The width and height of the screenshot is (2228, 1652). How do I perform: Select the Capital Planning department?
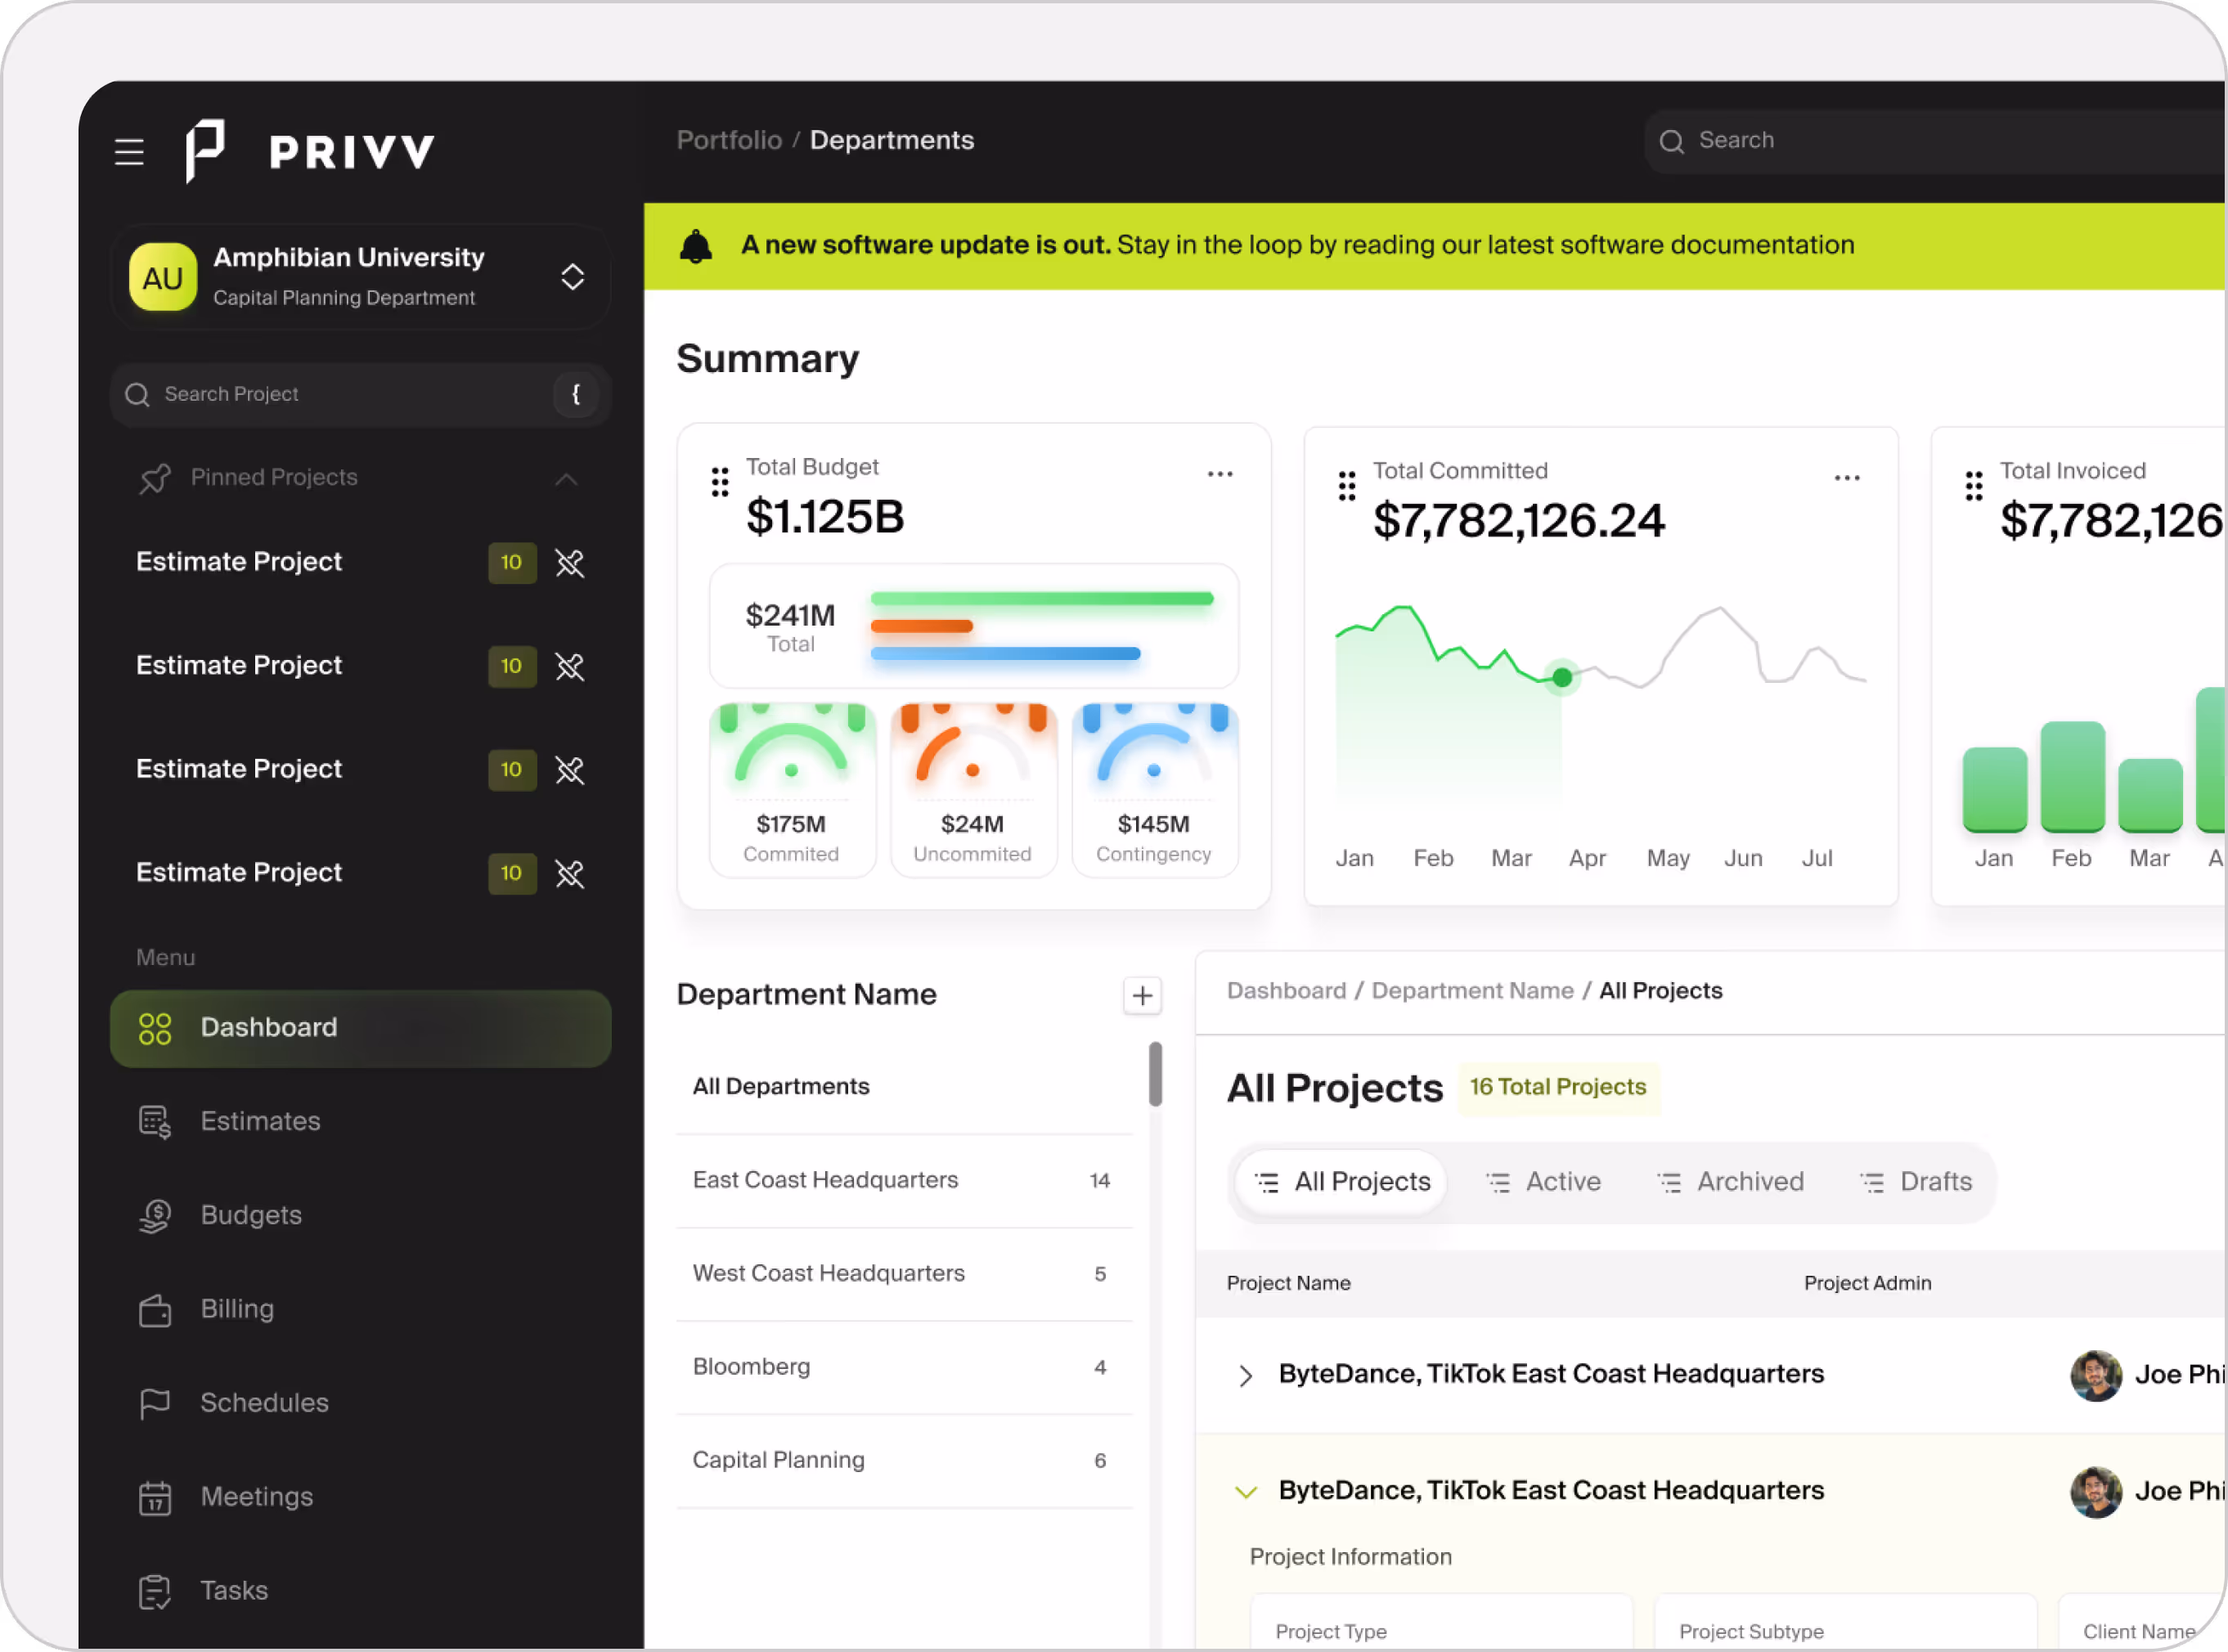tap(904, 1461)
